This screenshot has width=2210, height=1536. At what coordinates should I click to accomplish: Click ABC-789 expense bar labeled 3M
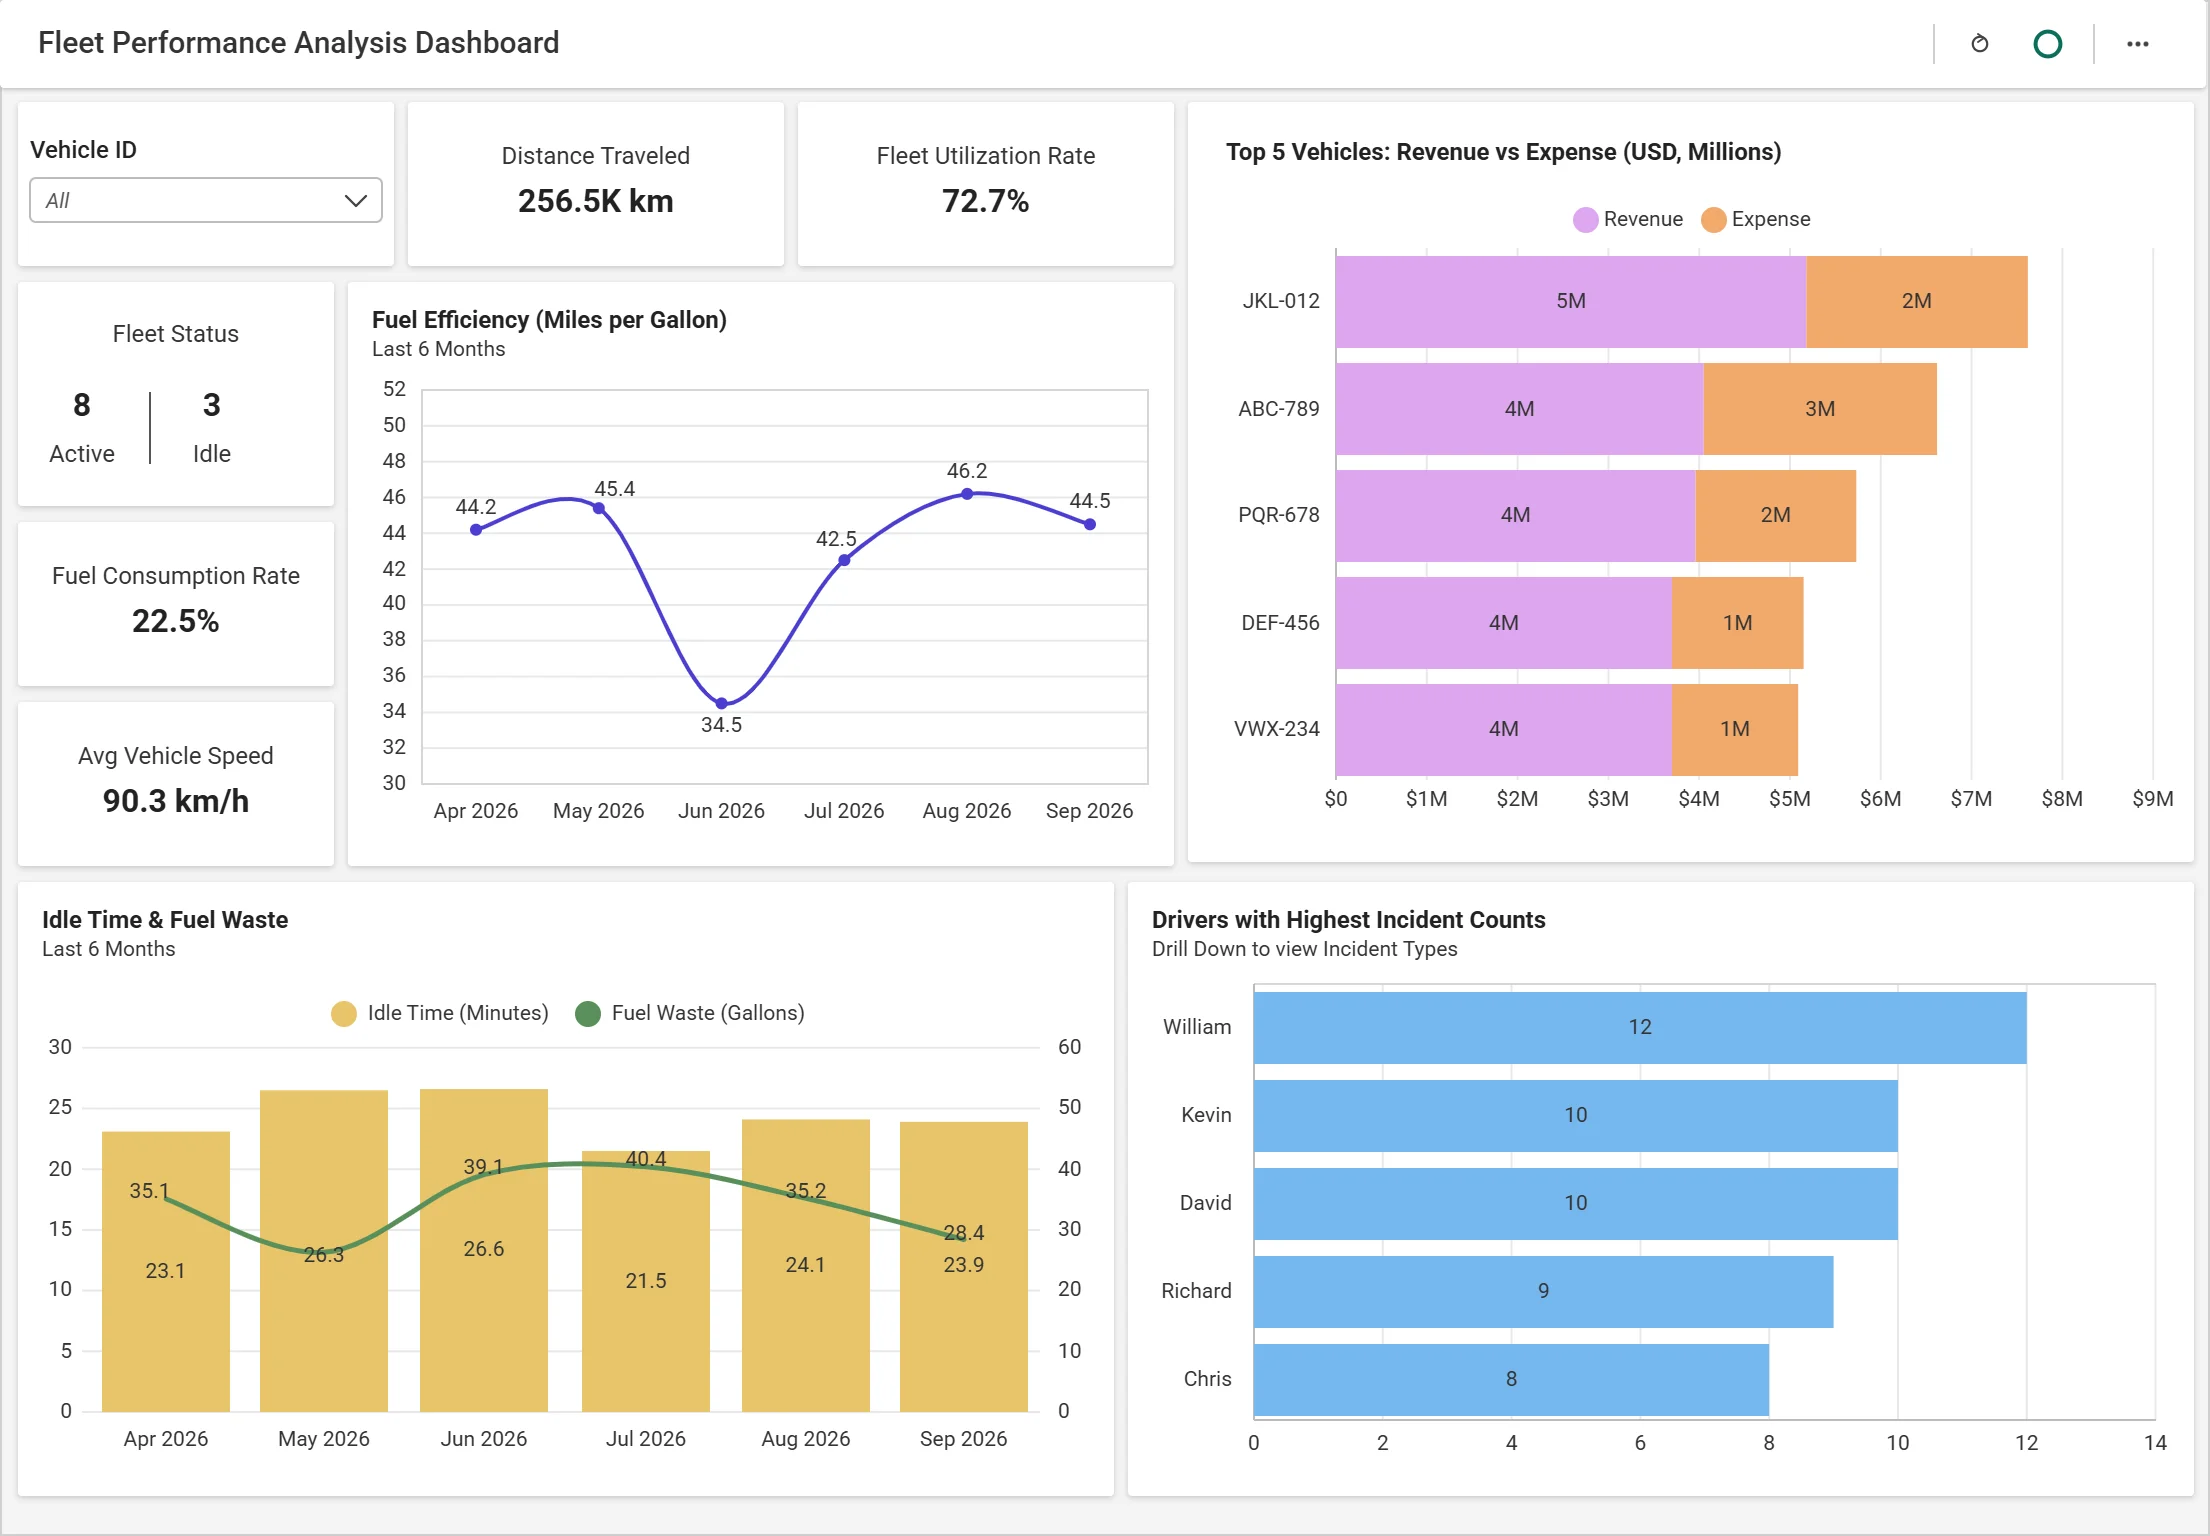pyautogui.click(x=1820, y=409)
